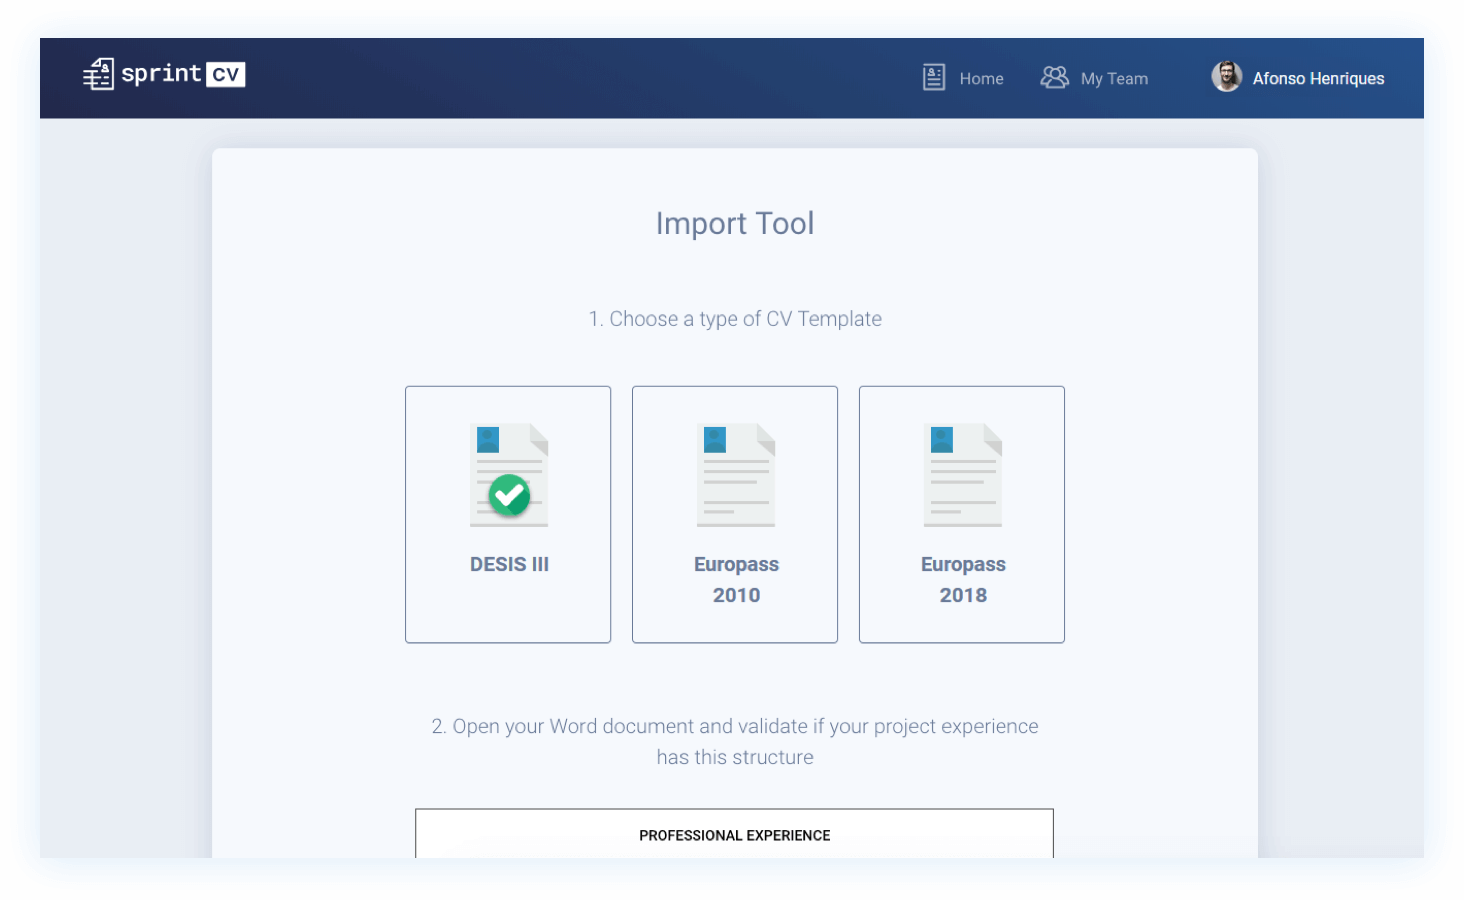This screenshot has height=900, width=1464.
Task: Click the Europass 2010 document icon
Action: tap(735, 474)
